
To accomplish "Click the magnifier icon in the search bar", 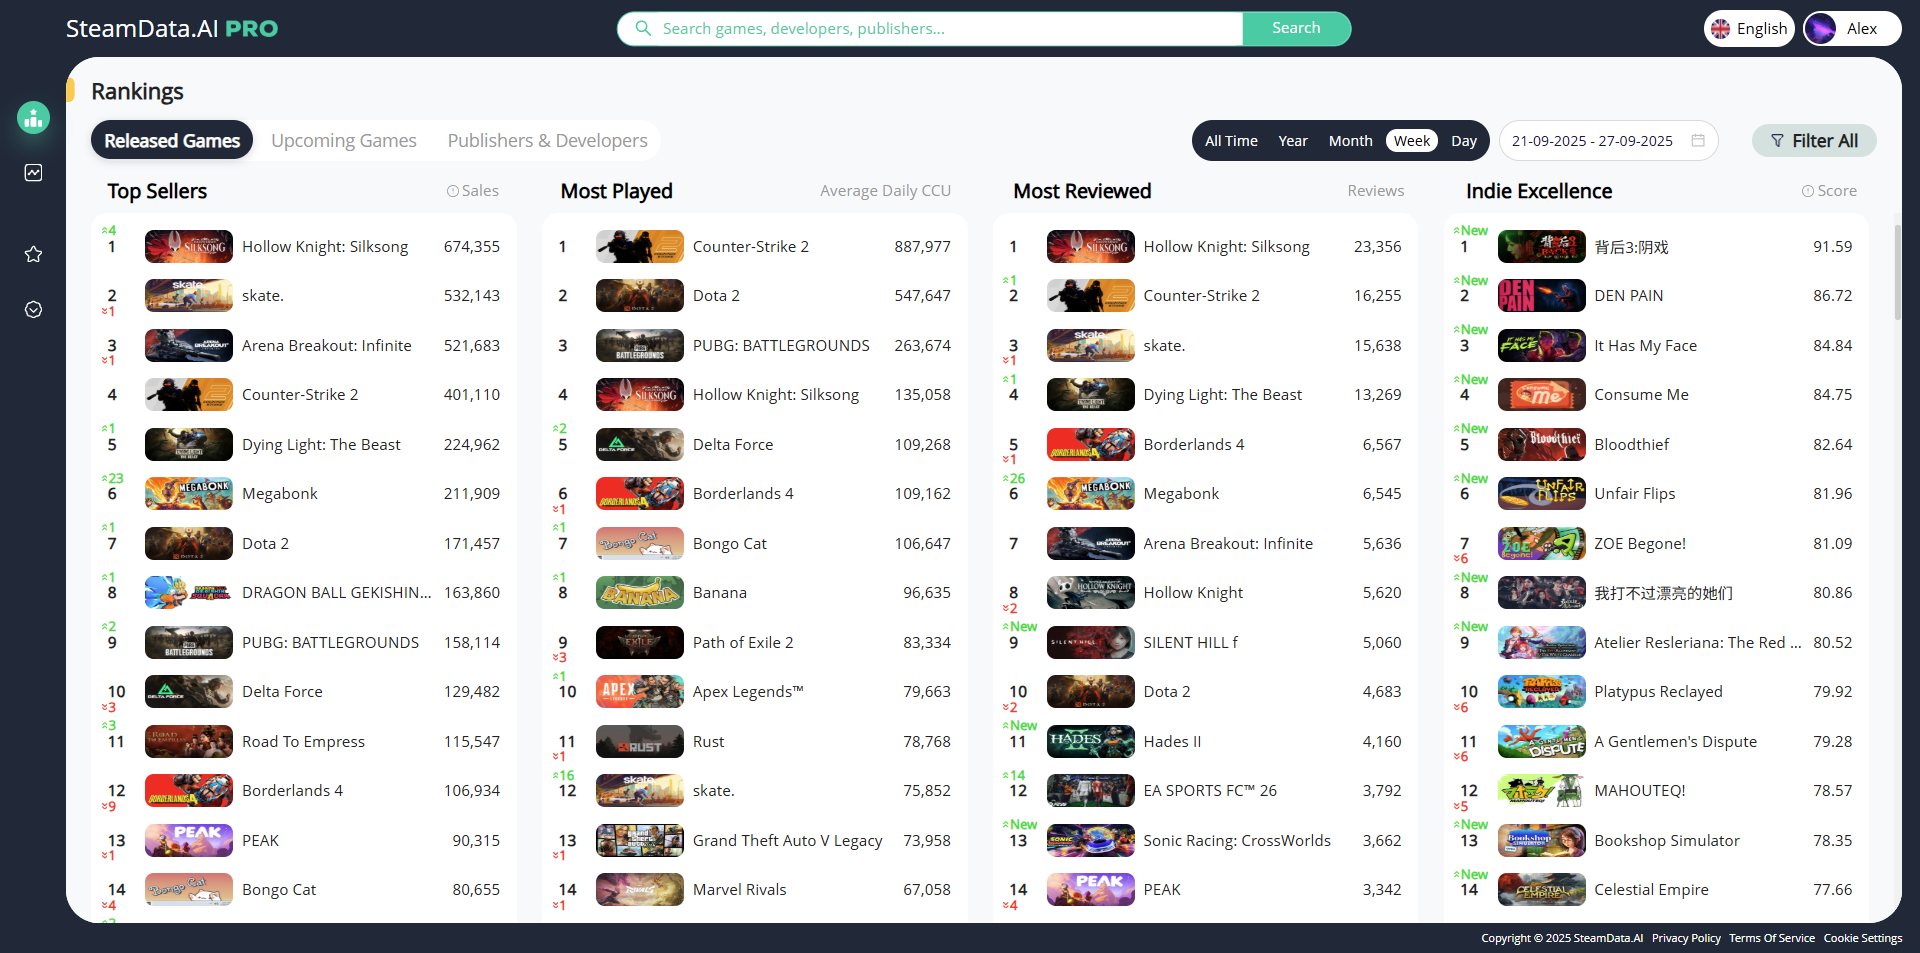I will [643, 28].
